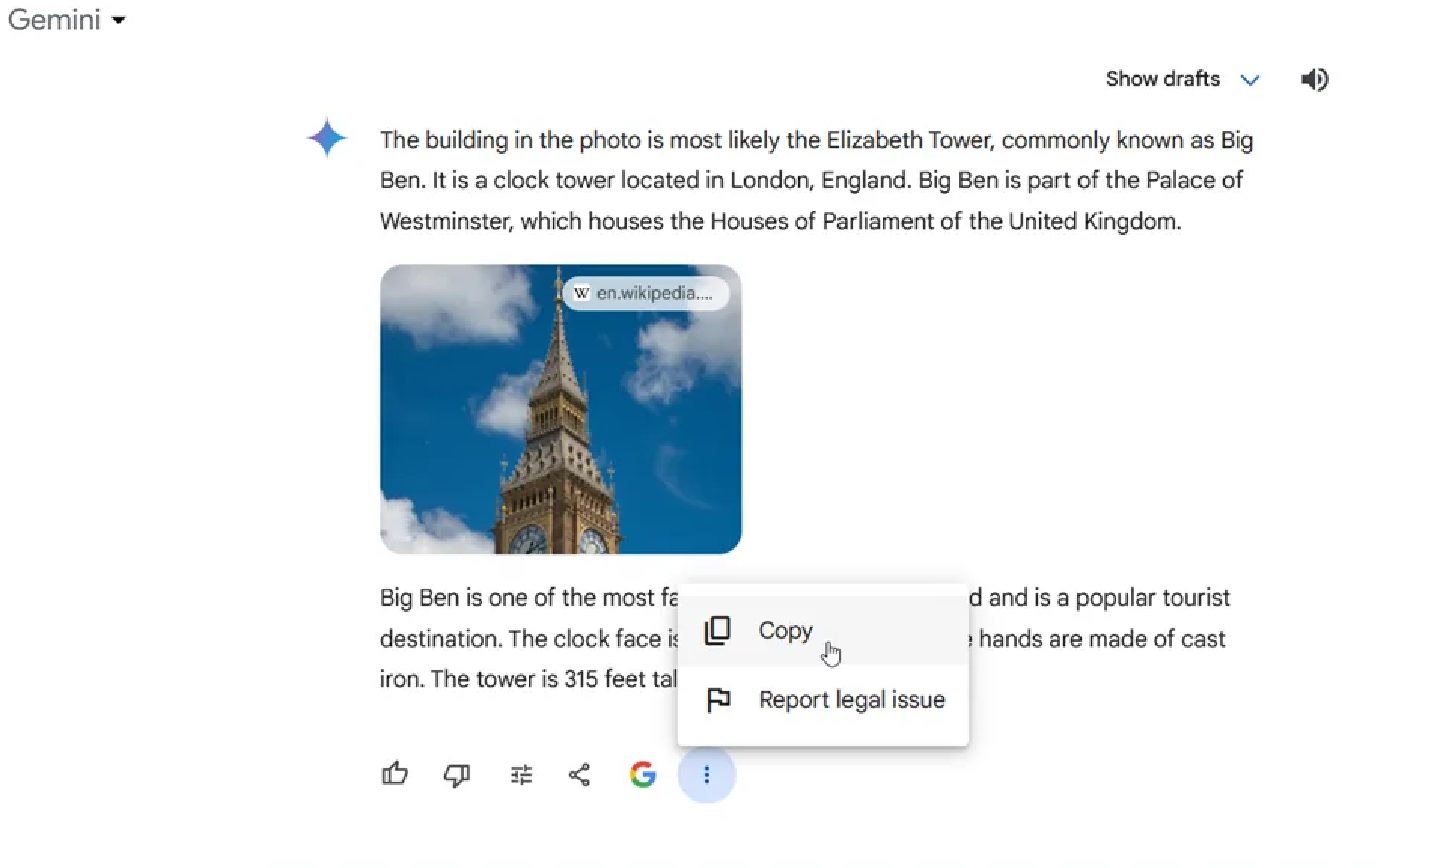Viewport: 1440px width, 868px height.
Task: Click the Gemini sparkle star icon
Action: (x=327, y=138)
